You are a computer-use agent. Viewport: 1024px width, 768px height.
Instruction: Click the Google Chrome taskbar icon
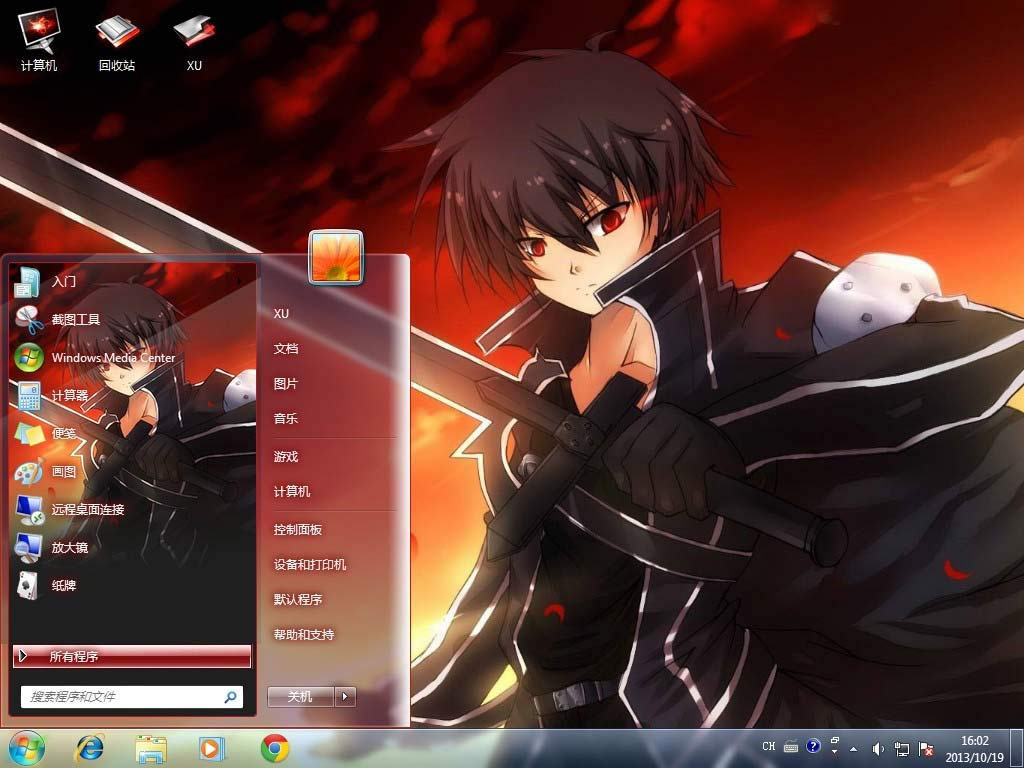click(275, 748)
